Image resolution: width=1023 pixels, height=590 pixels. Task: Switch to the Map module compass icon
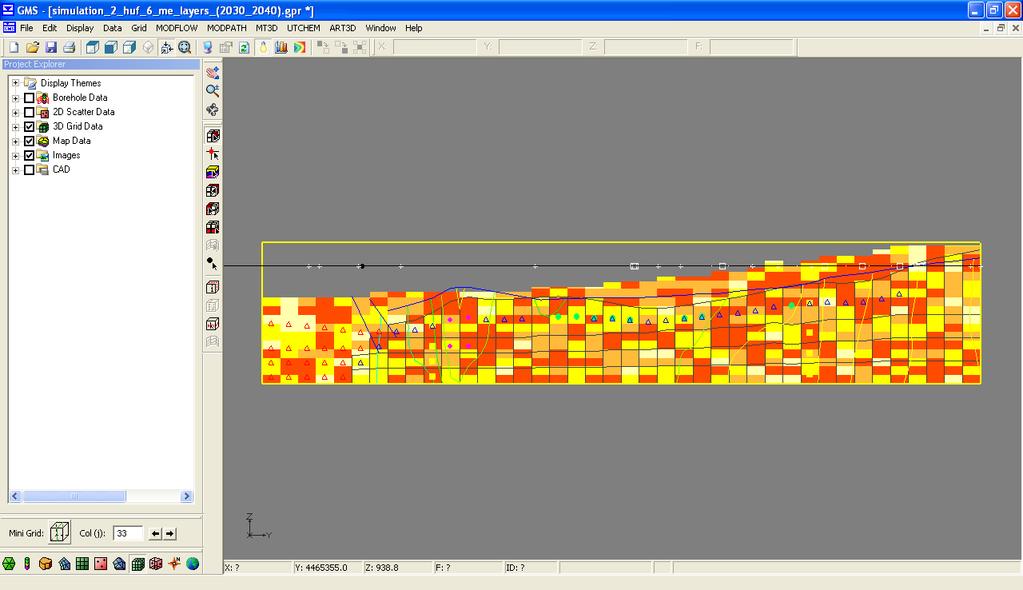click(x=174, y=563)
